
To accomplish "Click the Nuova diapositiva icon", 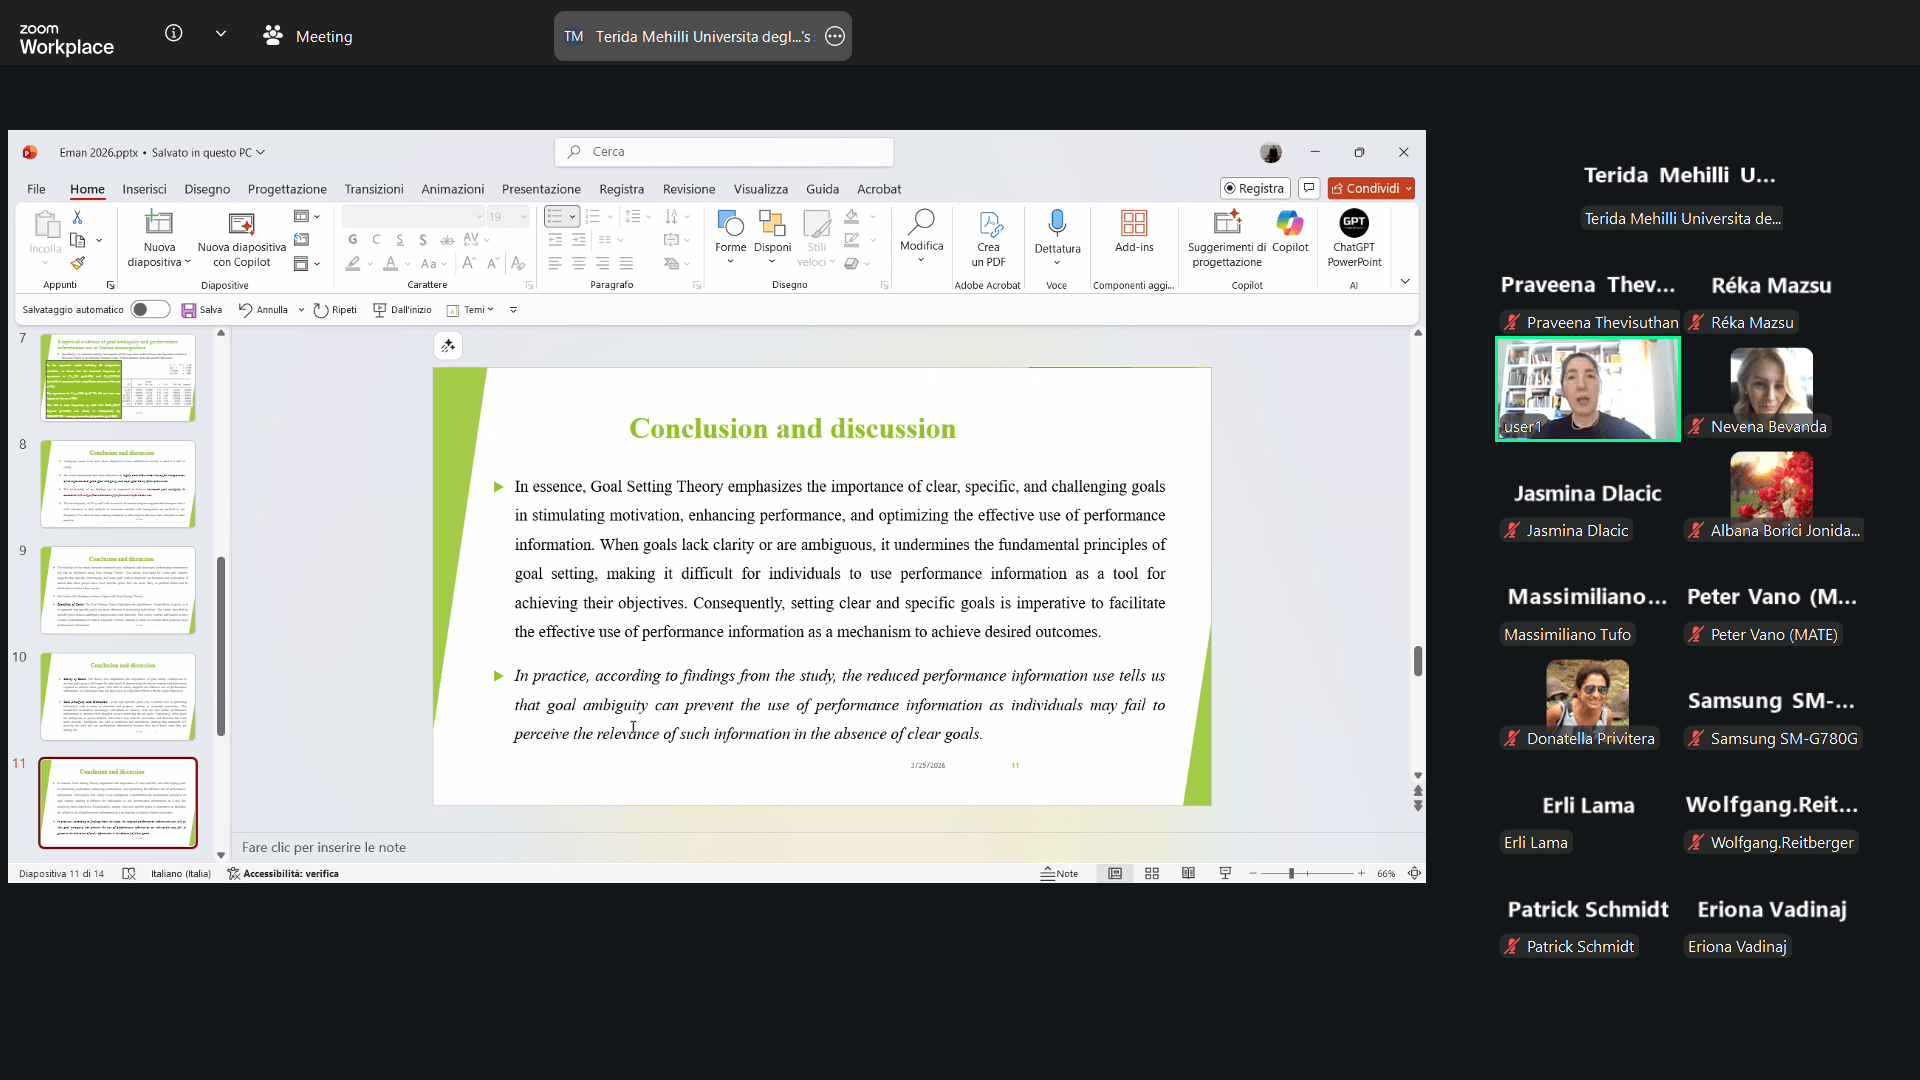I will click(159, 223).
